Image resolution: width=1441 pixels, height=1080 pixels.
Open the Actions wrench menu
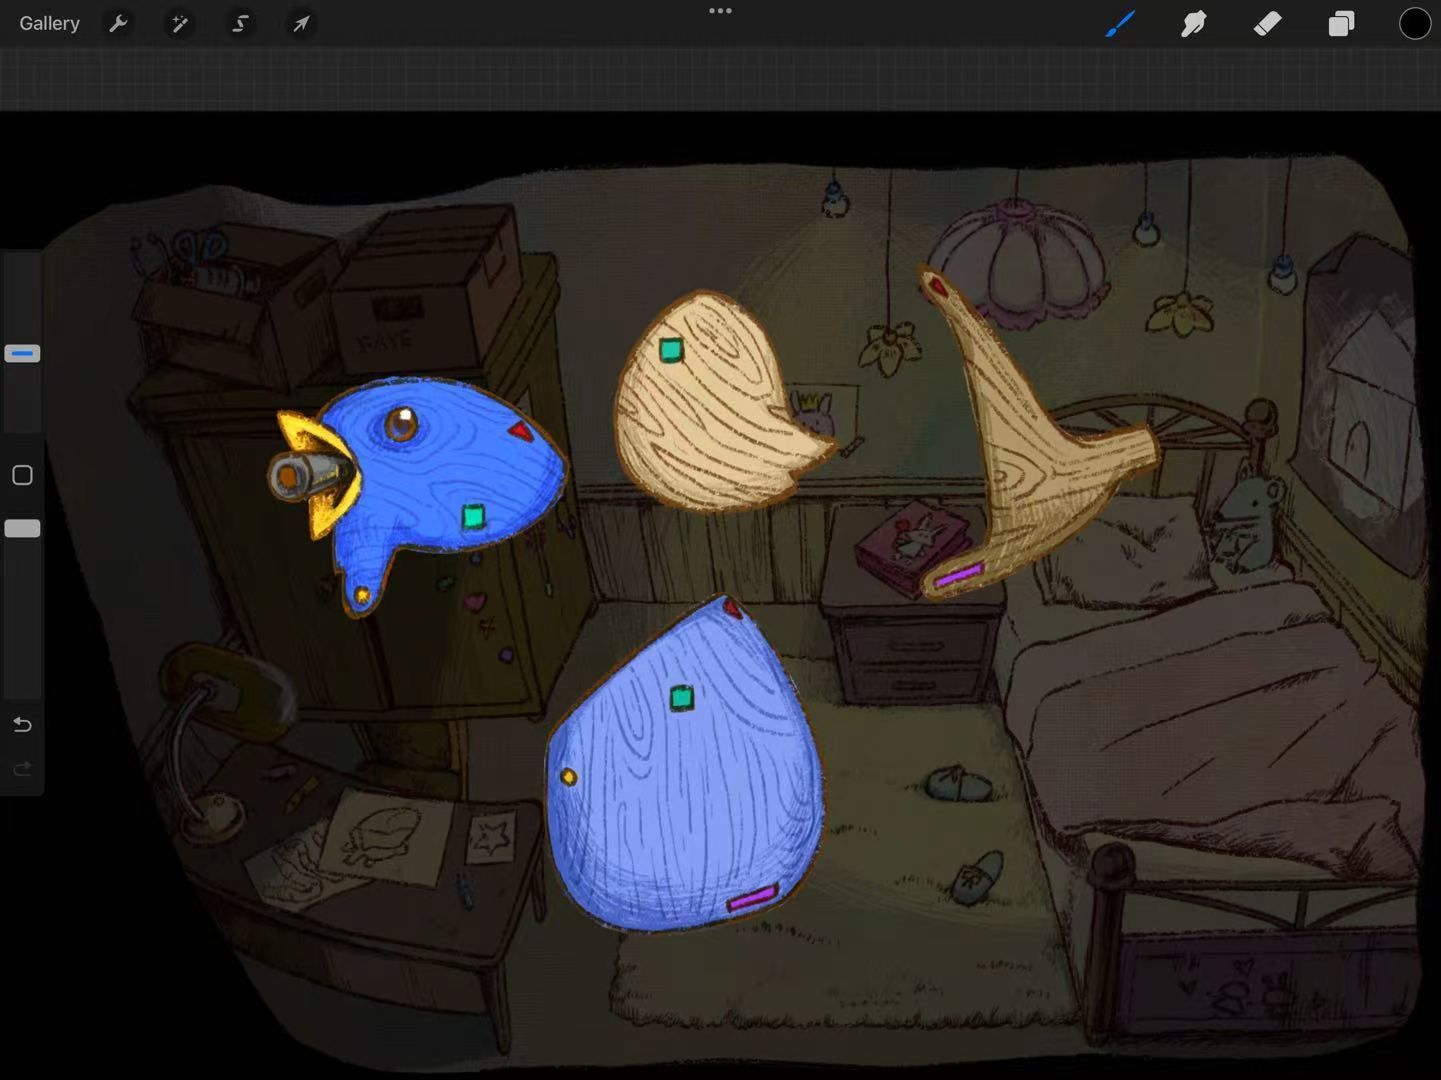point(118,23)
